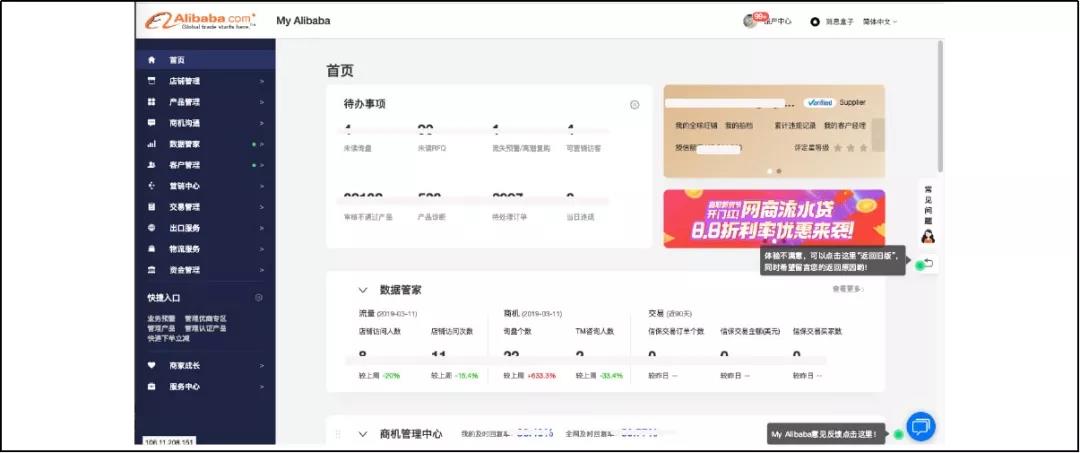Open the 快捷入口 settings gear

(x=259, y=297)
